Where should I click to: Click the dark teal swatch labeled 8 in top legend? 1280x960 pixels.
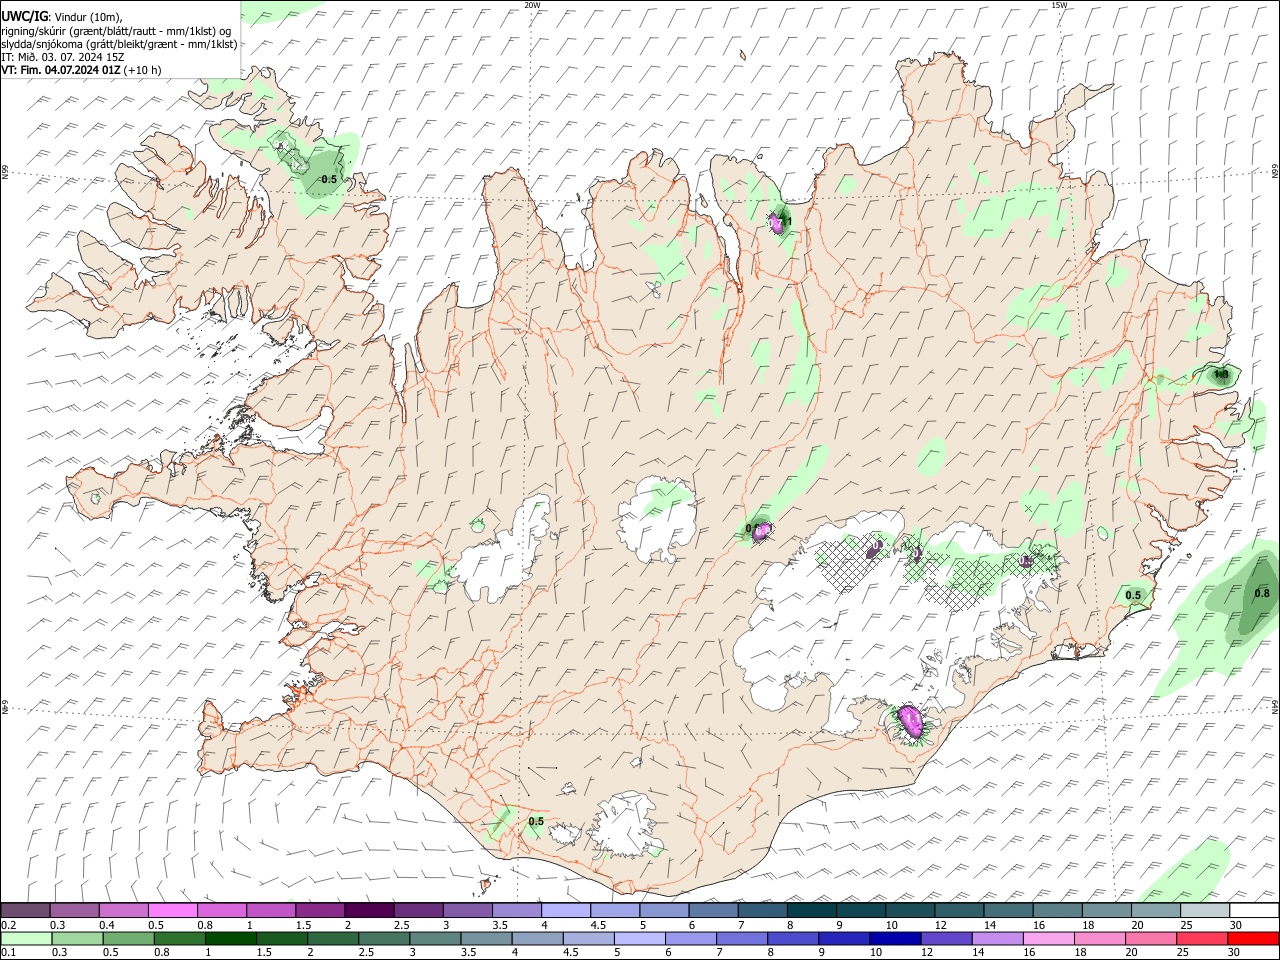click(811, 910)
